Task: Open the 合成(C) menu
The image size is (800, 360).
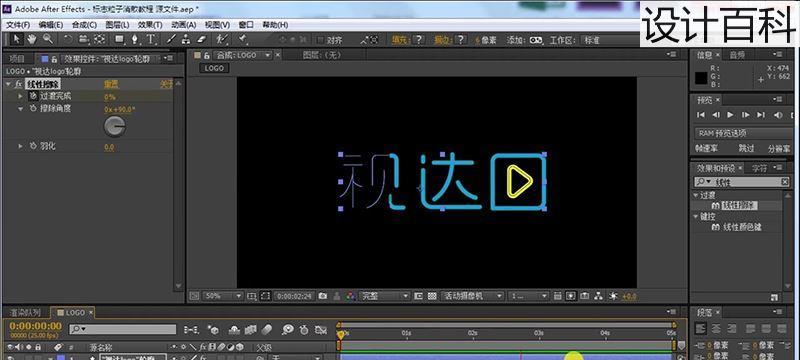Action: 84,24
